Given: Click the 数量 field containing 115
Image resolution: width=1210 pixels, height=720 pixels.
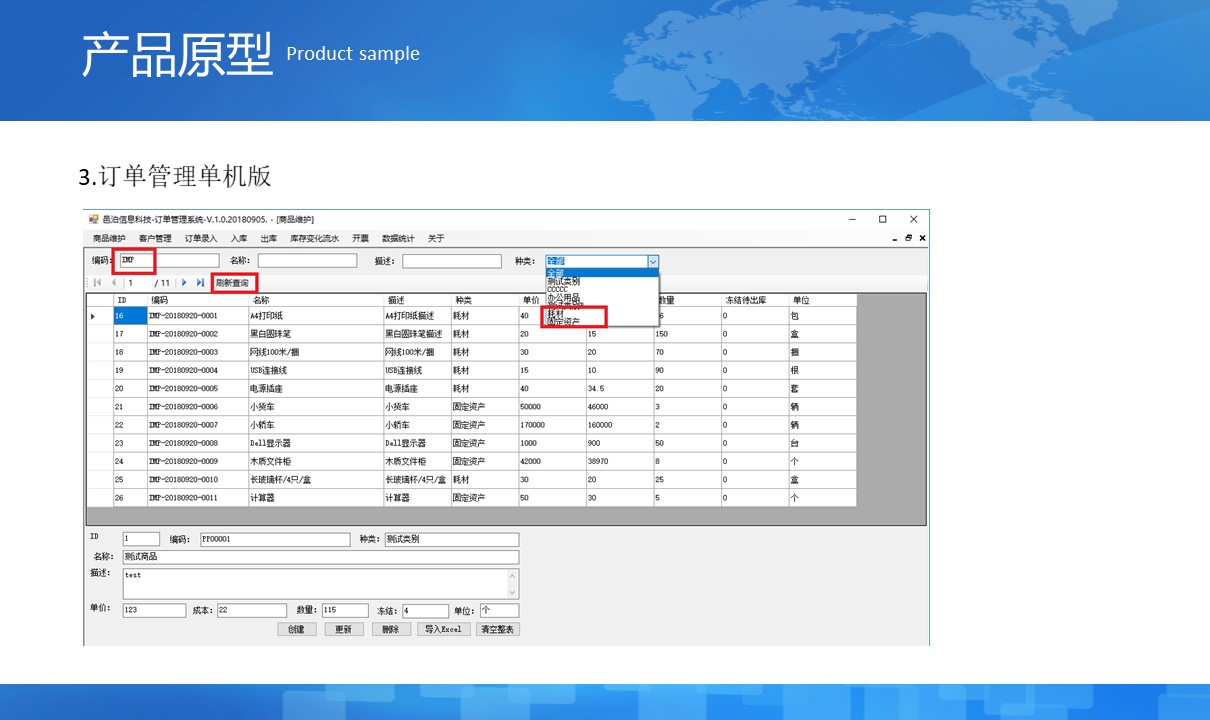Looking at the screenshot, I should (x=345, y=610).
